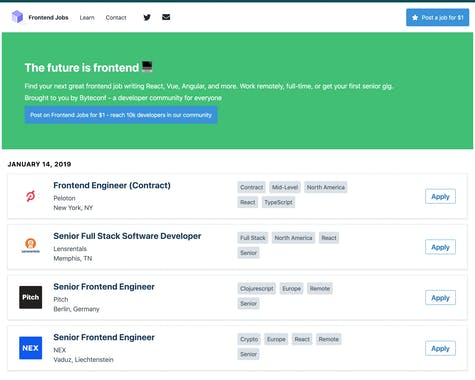Select the Clojurescript tag

(257, 289)
